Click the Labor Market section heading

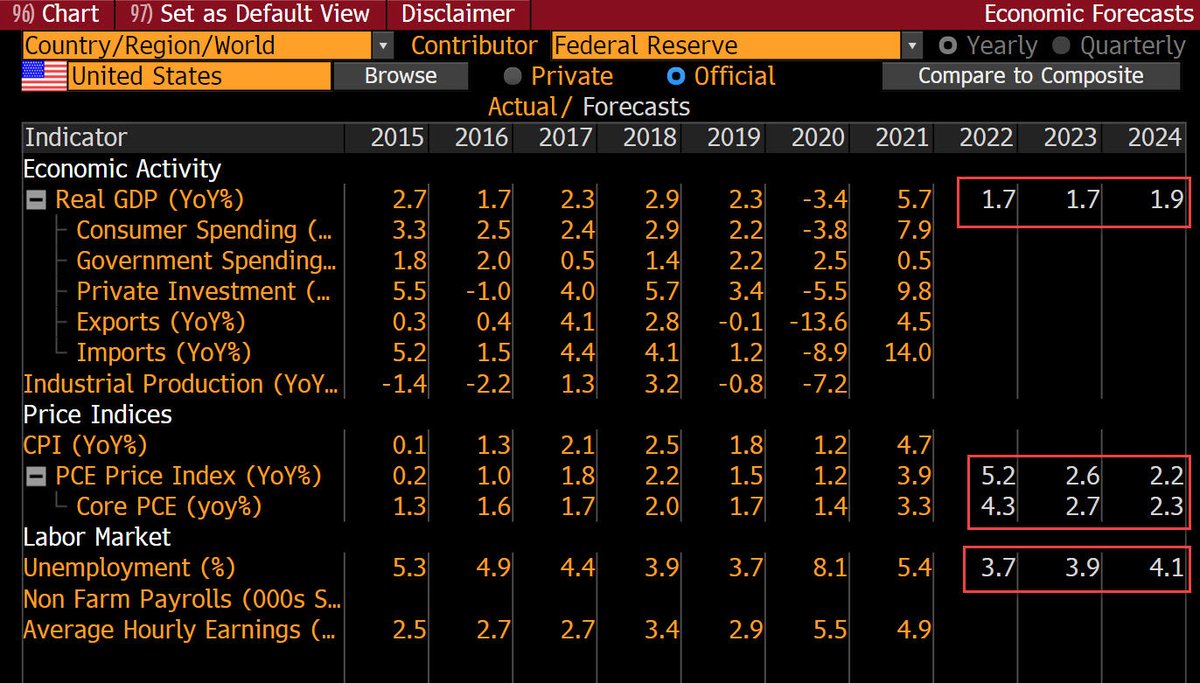click(x=97, y=537)
